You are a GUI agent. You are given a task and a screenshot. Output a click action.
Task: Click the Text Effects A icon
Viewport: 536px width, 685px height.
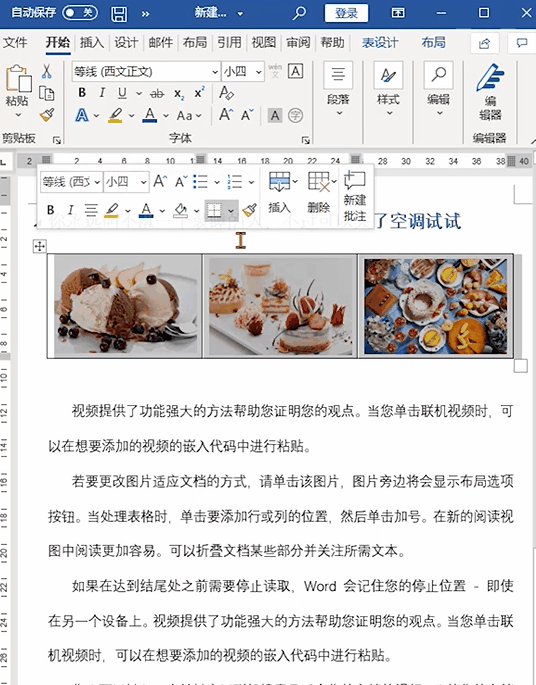82,115
